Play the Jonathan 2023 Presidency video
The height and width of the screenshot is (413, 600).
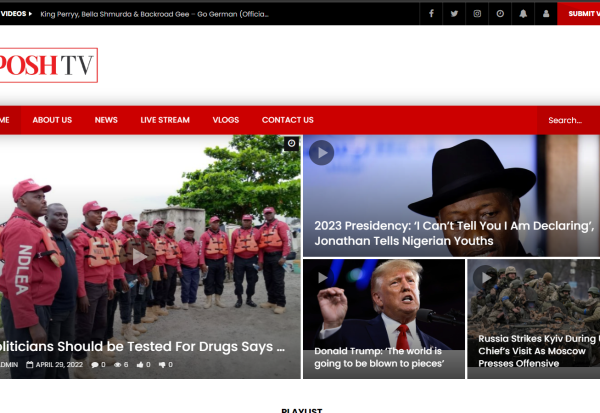tap(321, 153)
